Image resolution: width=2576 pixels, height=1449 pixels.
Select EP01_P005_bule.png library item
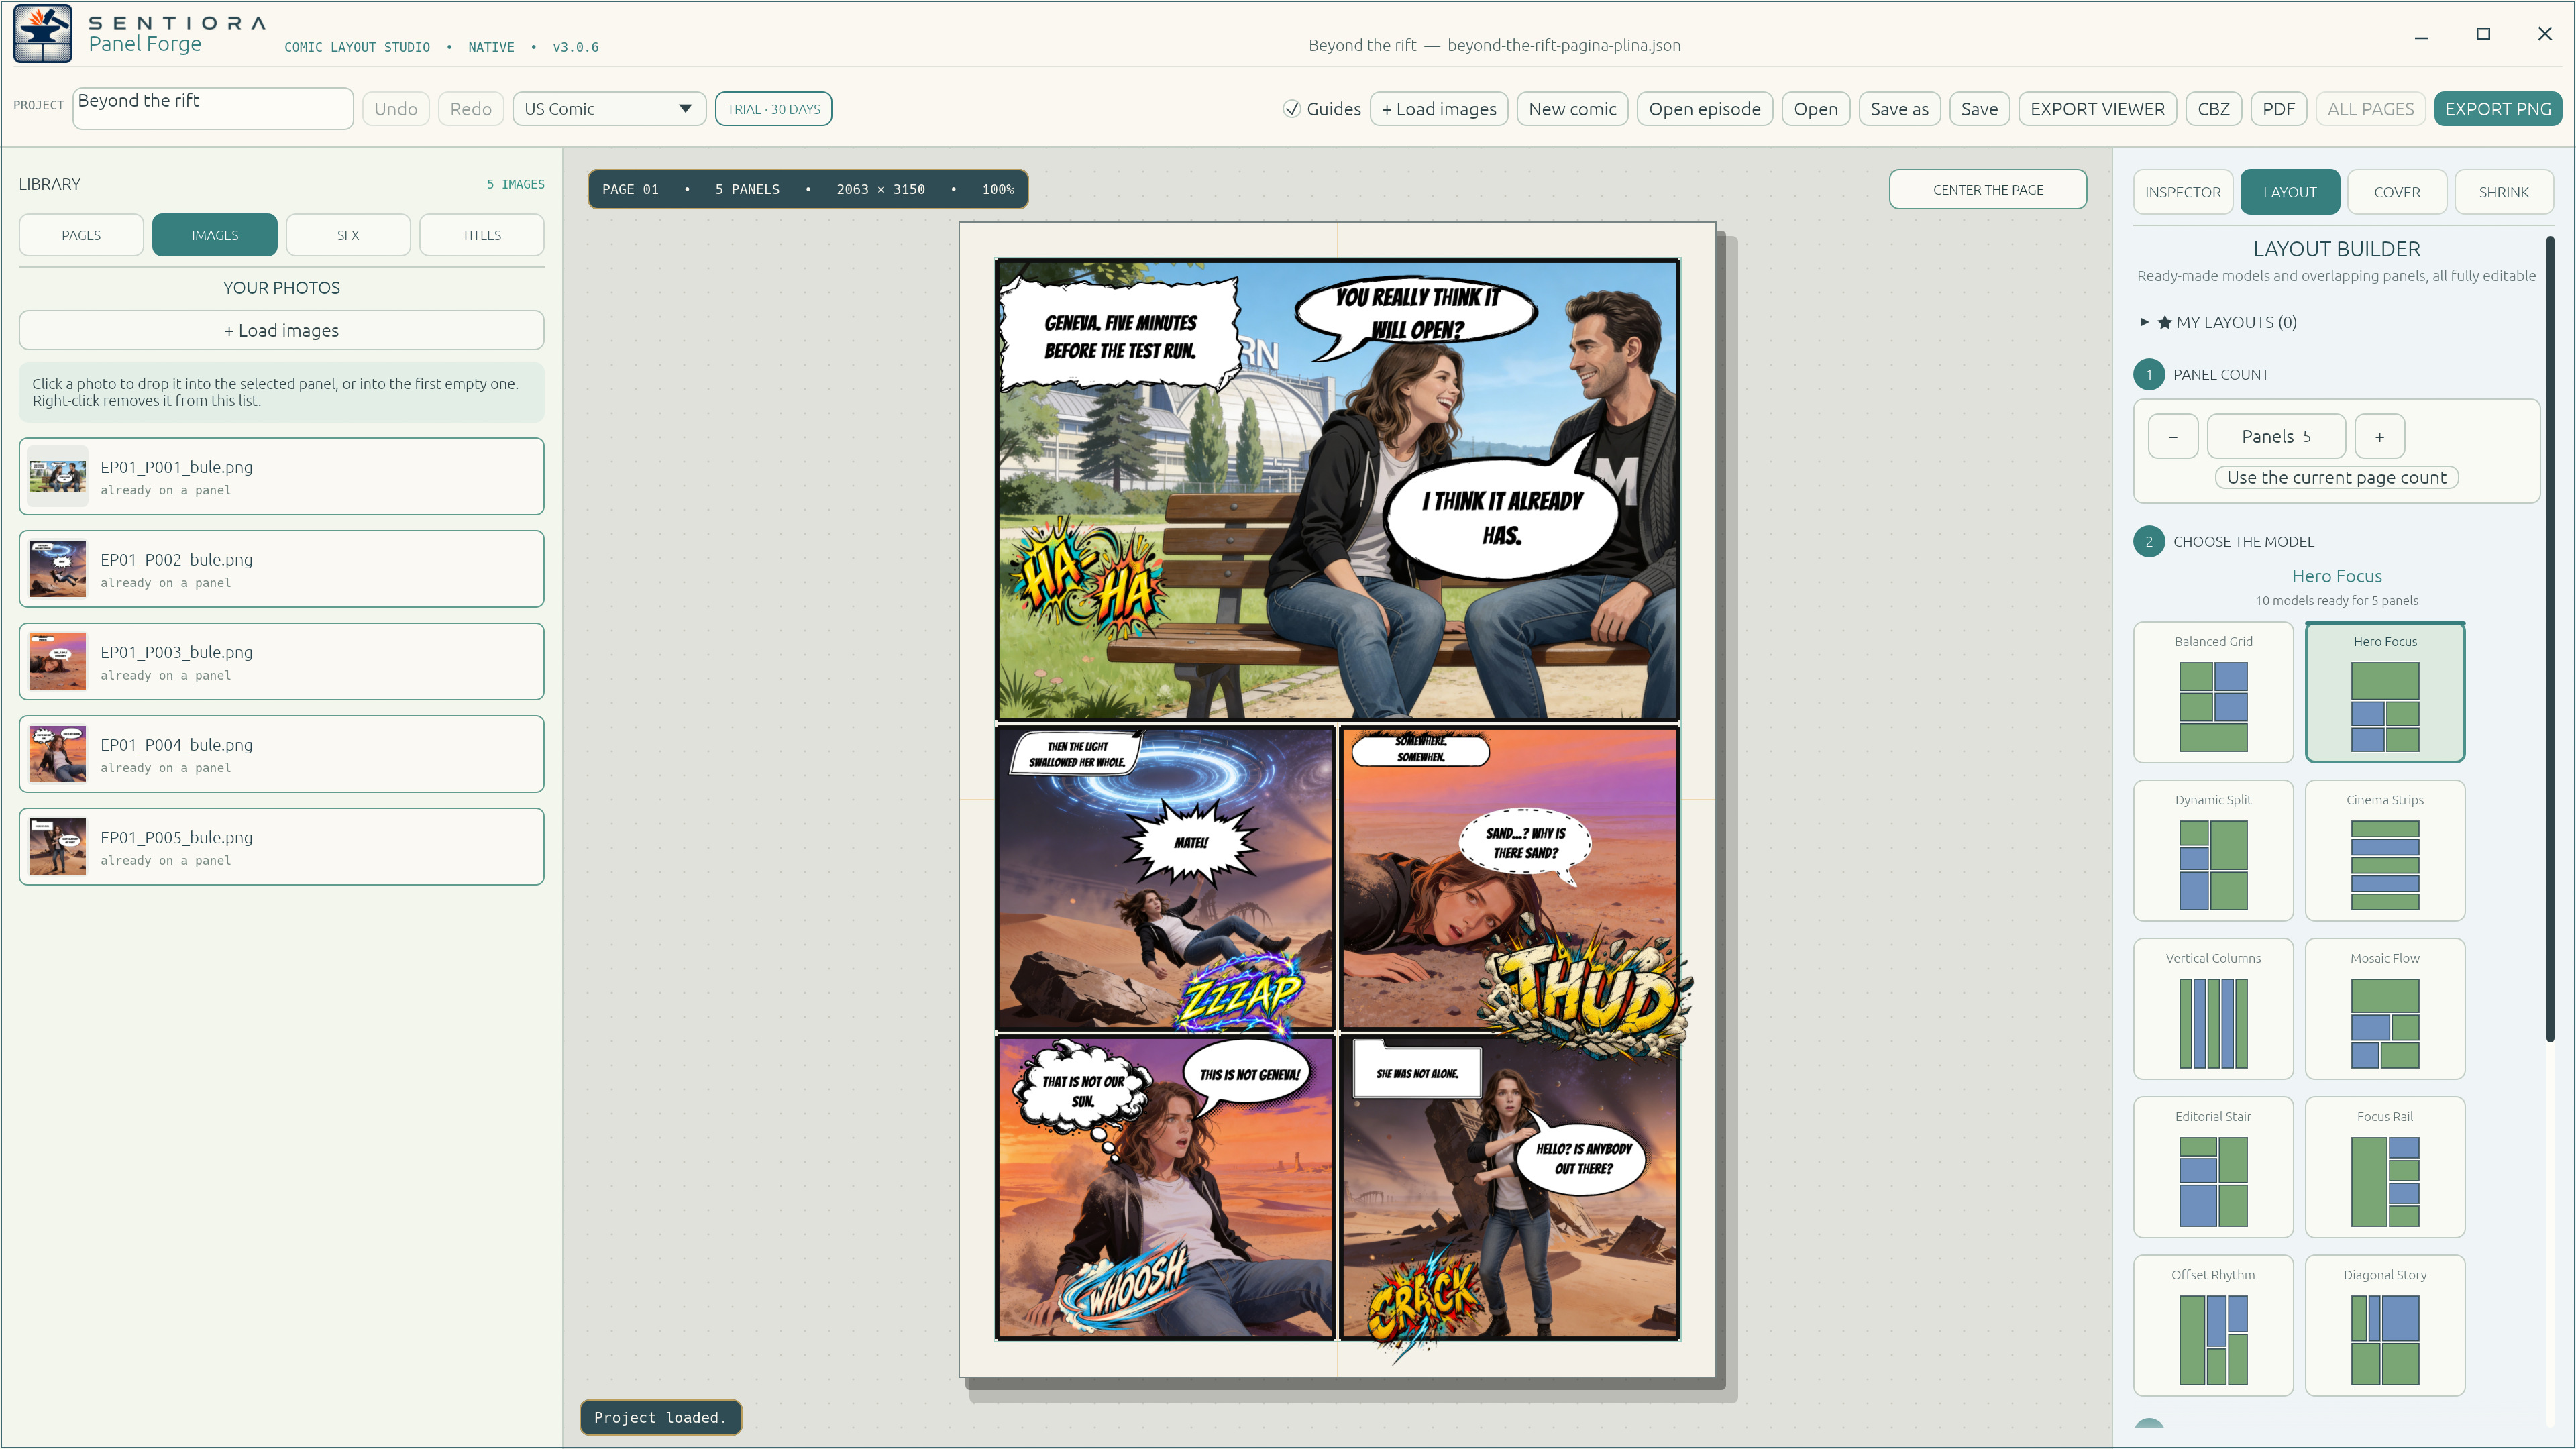[281, 846]
